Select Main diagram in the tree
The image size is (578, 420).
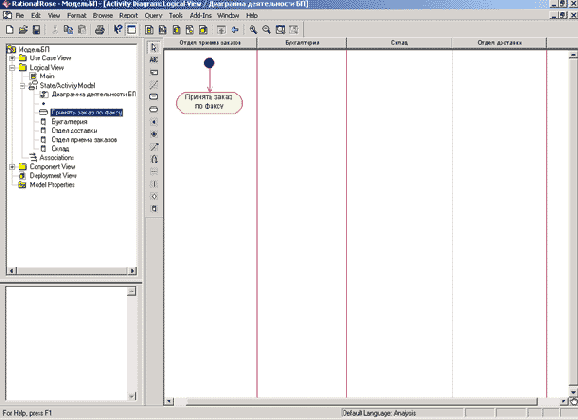(x=47, y=76)
